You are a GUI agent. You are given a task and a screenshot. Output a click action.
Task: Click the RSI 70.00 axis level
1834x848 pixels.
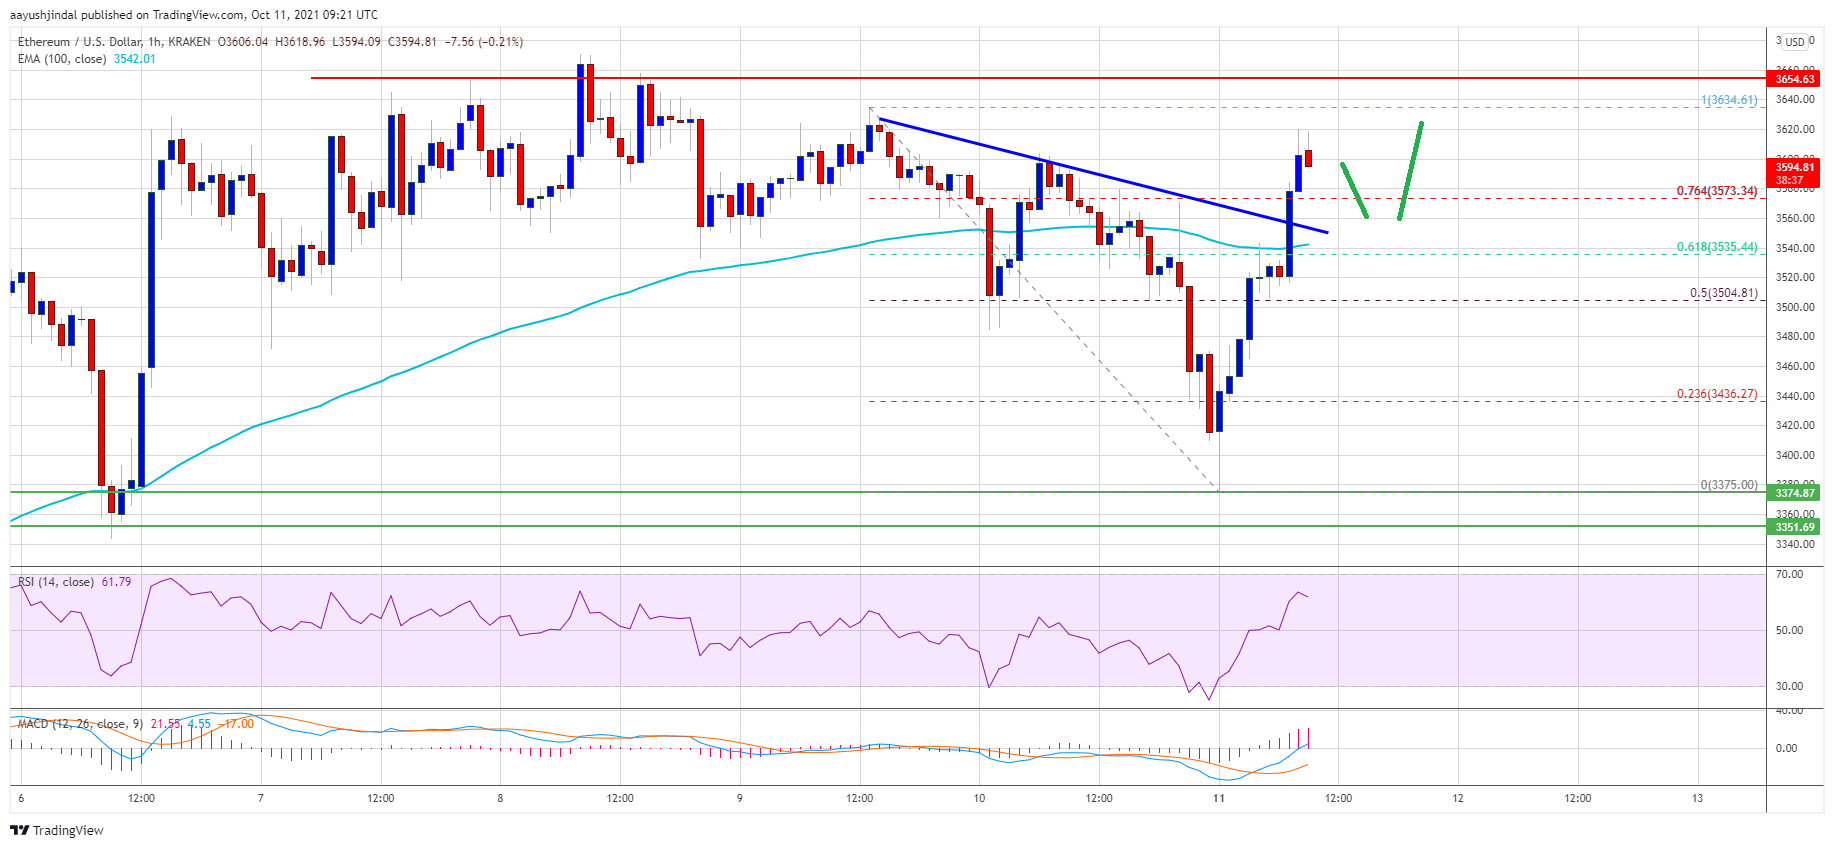1789,574
